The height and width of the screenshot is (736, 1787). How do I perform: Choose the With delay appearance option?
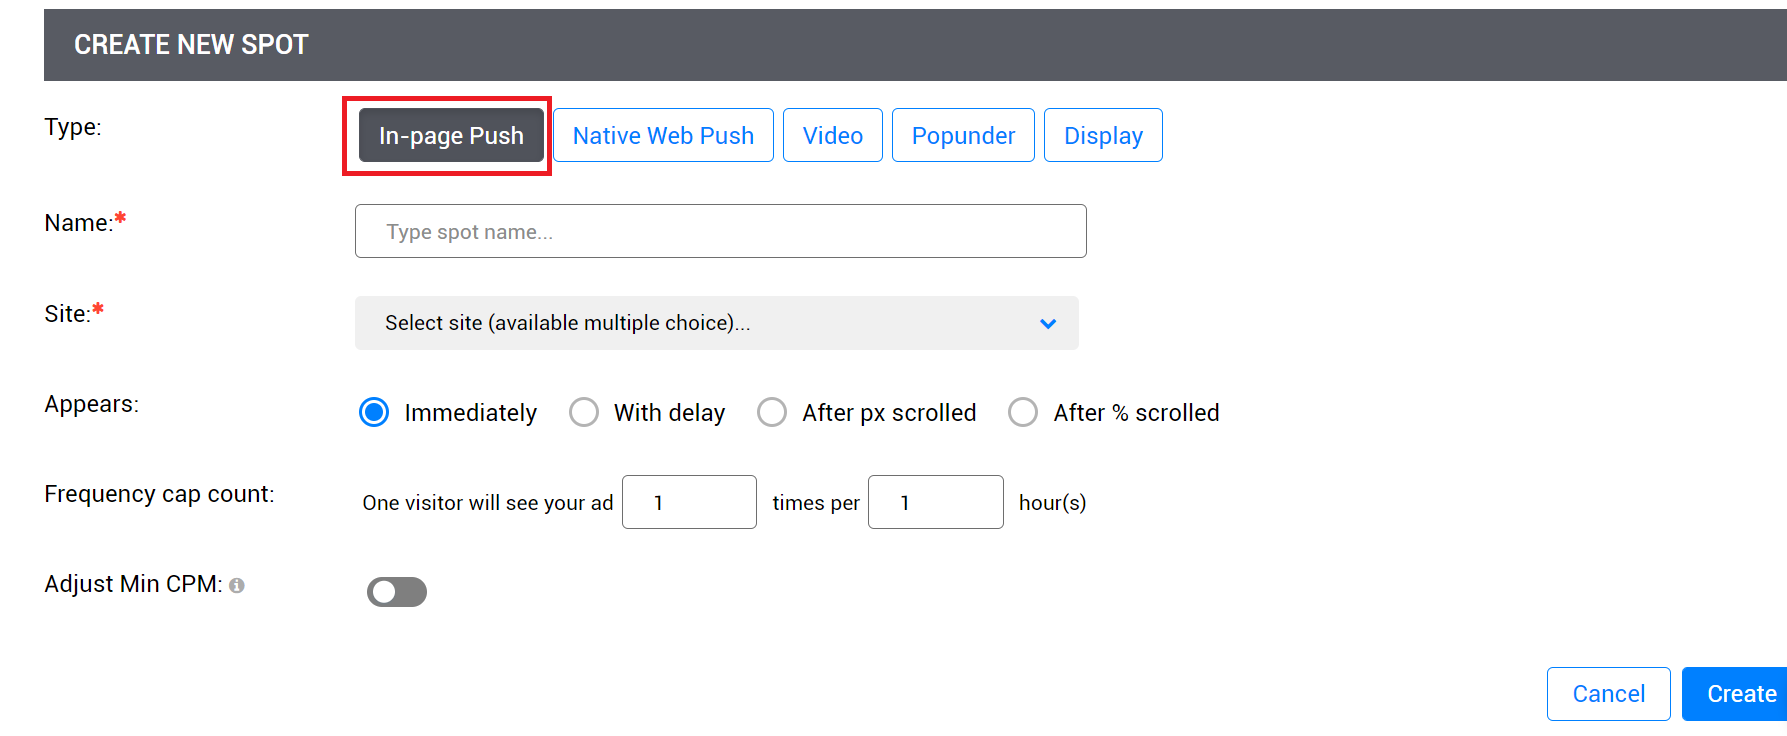click(x=584, y=412)
